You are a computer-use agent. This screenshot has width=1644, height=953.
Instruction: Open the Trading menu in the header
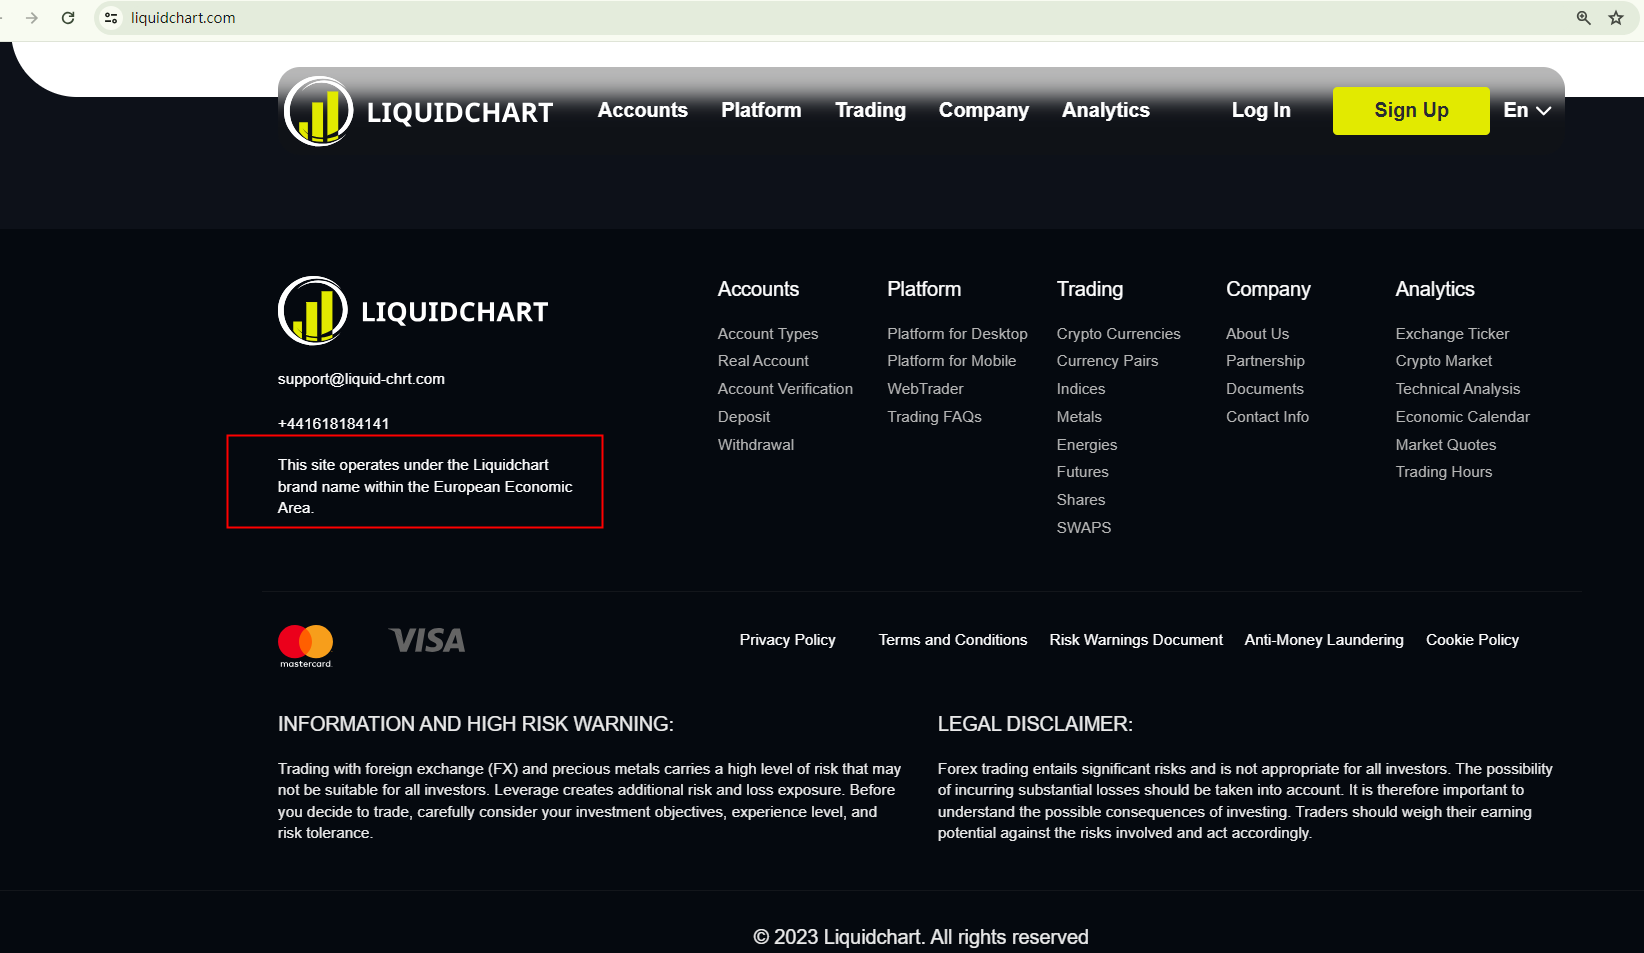tap(870, 111)
